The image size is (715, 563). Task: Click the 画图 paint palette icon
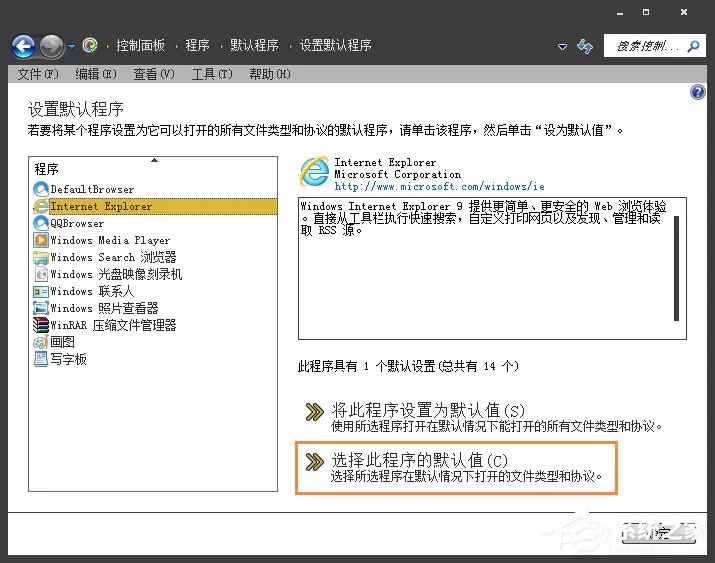[41, 342]
